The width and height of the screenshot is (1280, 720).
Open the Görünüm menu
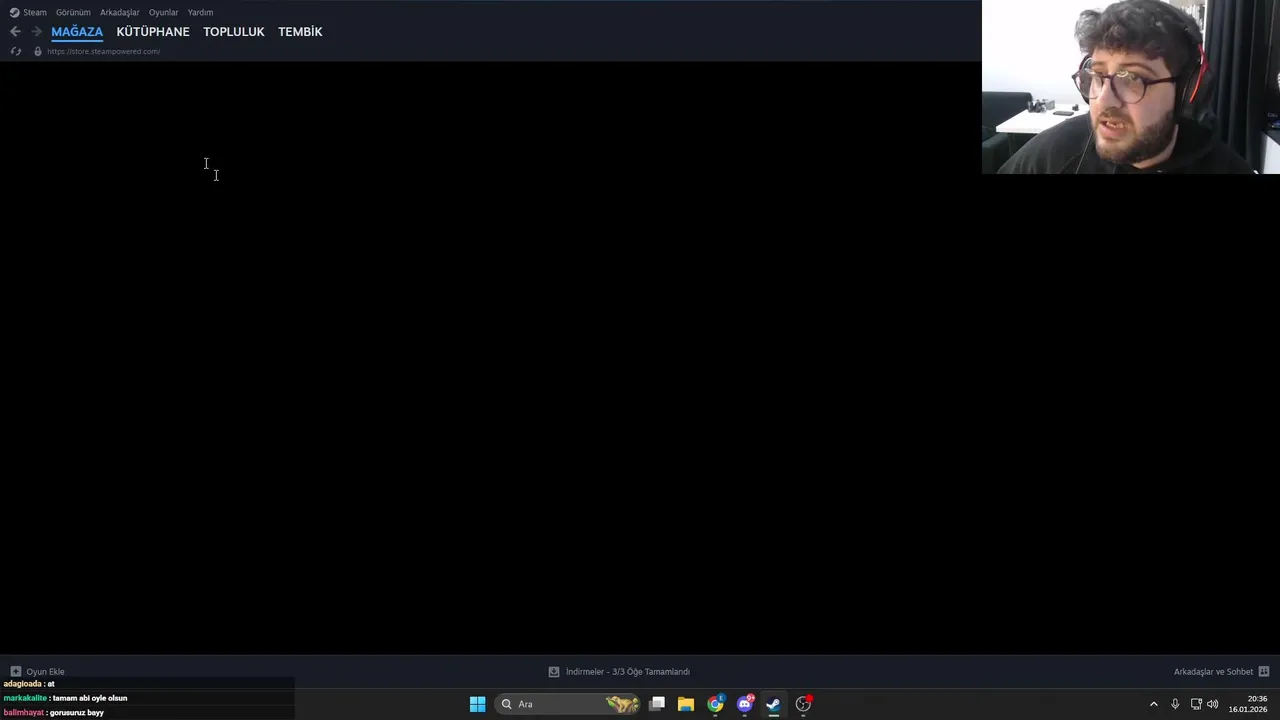click(73, 12)
